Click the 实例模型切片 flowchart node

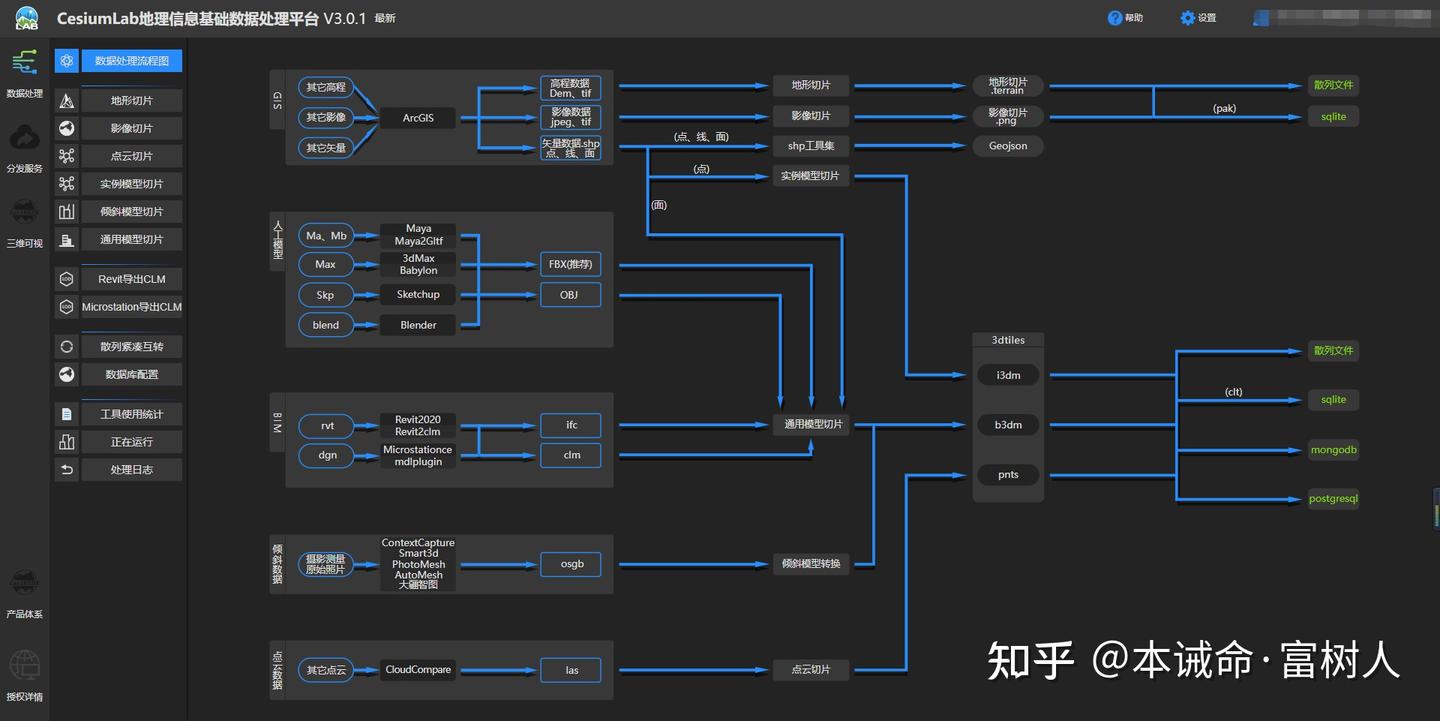(x=811, y=176)
